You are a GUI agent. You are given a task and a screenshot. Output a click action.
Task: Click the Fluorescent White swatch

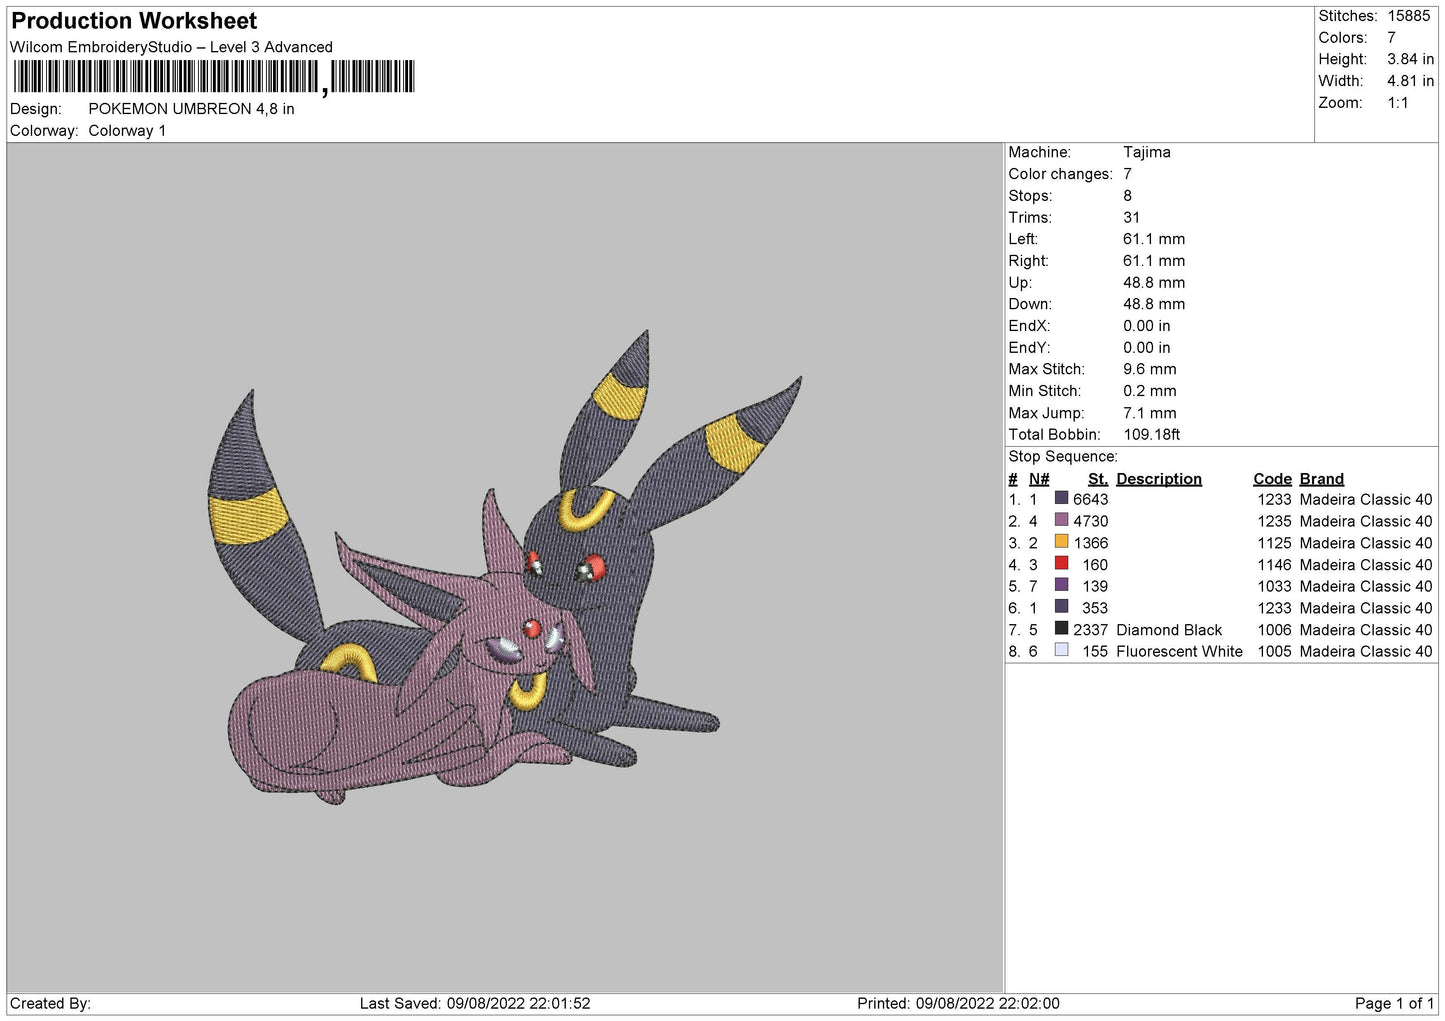click(1061, 650)
